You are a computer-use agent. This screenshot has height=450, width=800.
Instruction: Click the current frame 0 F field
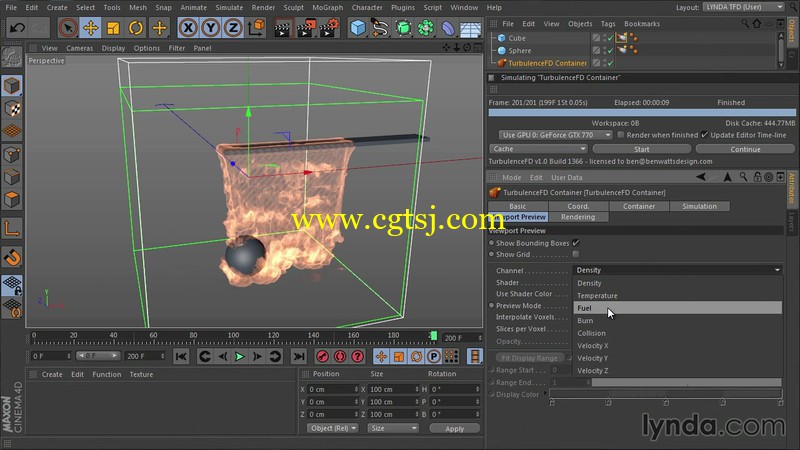51,356
